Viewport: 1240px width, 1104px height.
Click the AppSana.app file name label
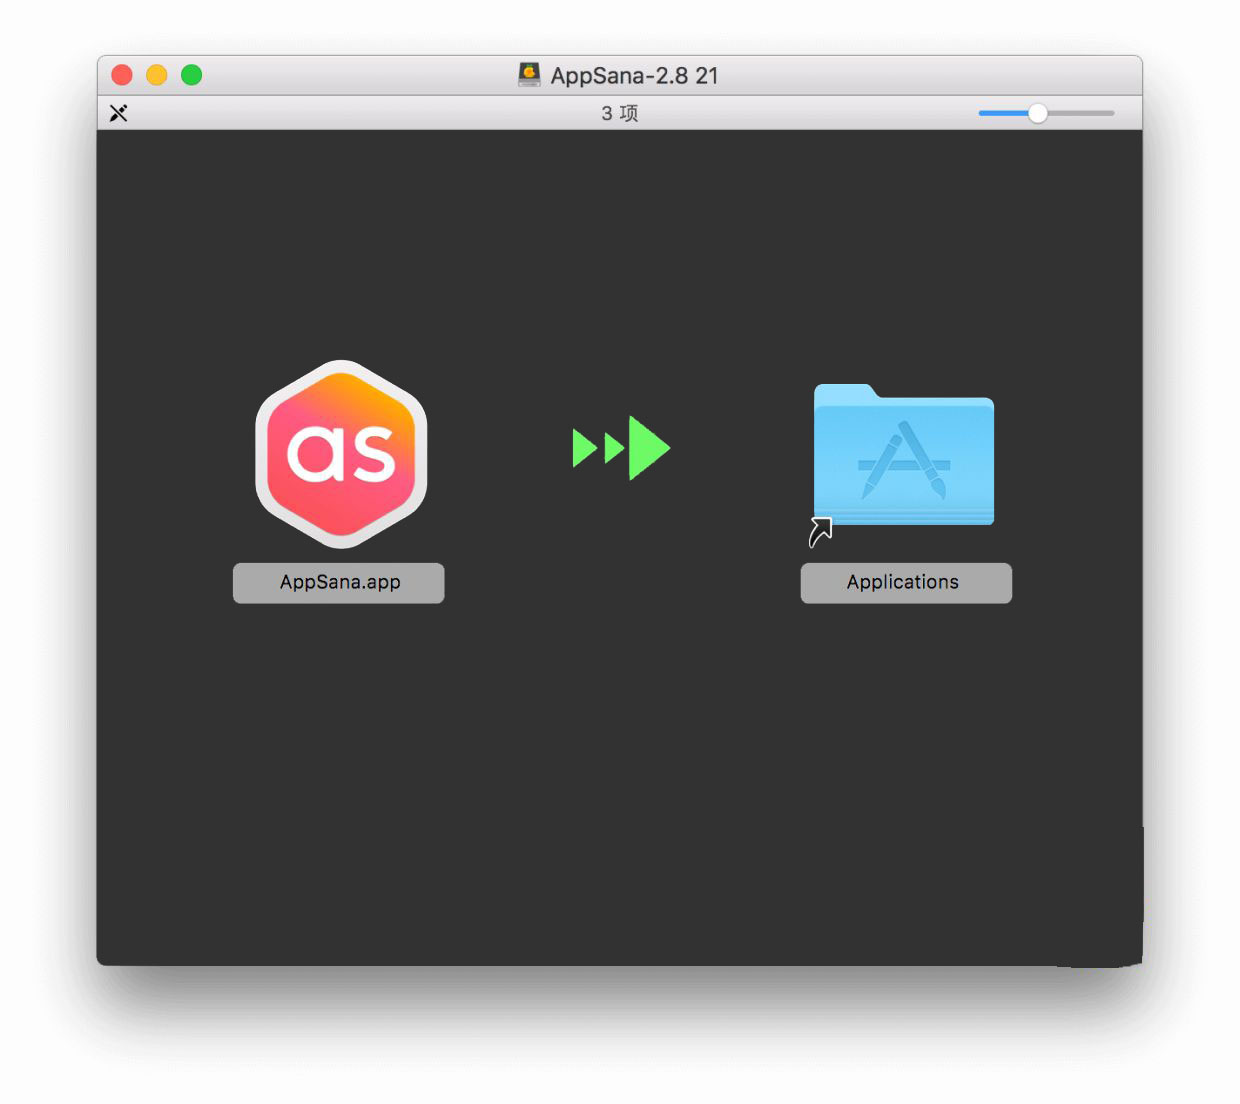(339, 582)
